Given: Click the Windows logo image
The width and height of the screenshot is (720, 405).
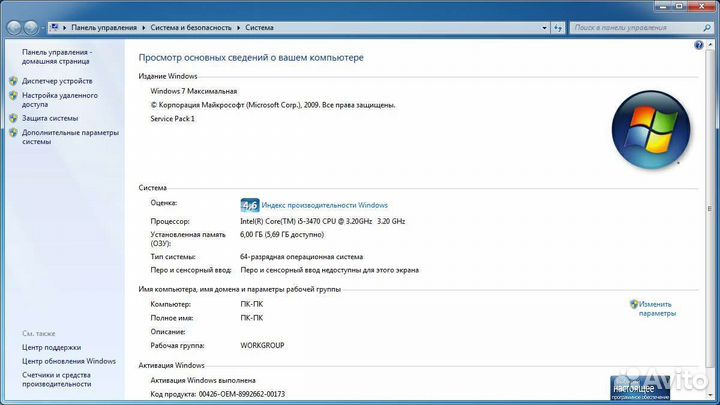Looking at the screenshot, I should [x=651, y=129].
